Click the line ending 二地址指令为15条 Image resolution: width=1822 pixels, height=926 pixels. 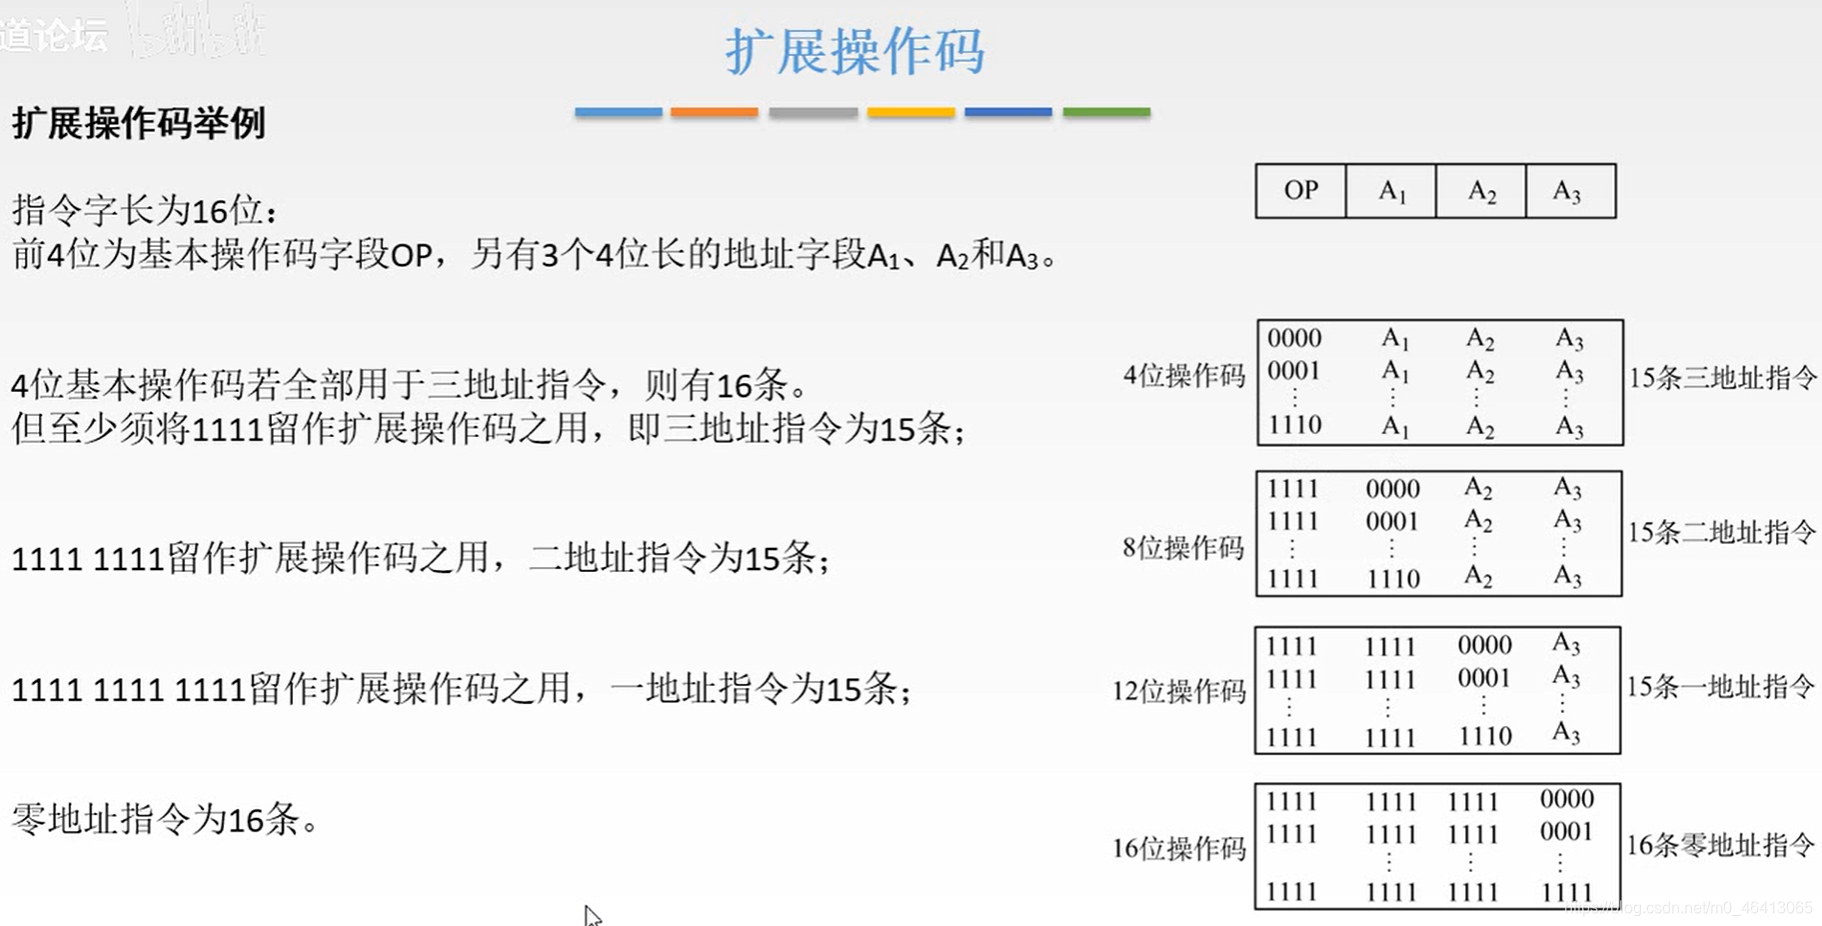coord(421,558)
